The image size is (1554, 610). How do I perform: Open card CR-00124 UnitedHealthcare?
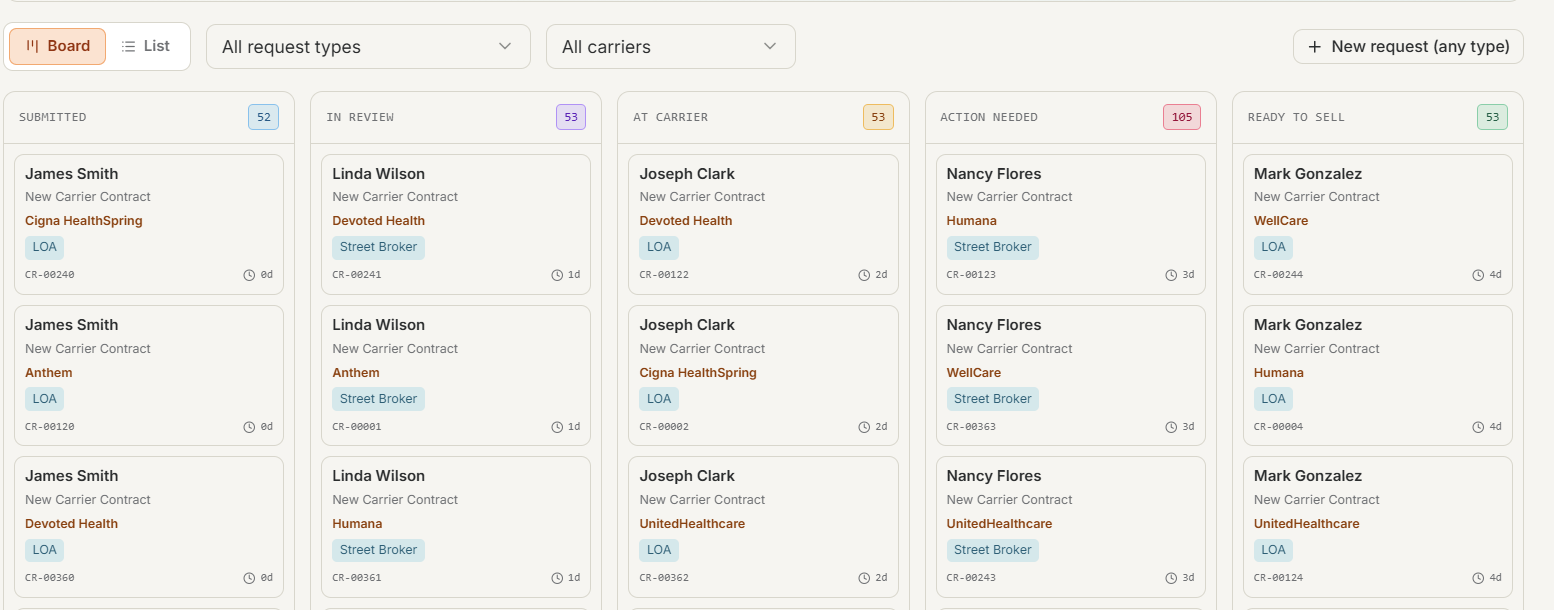[x=1378, y=527]
